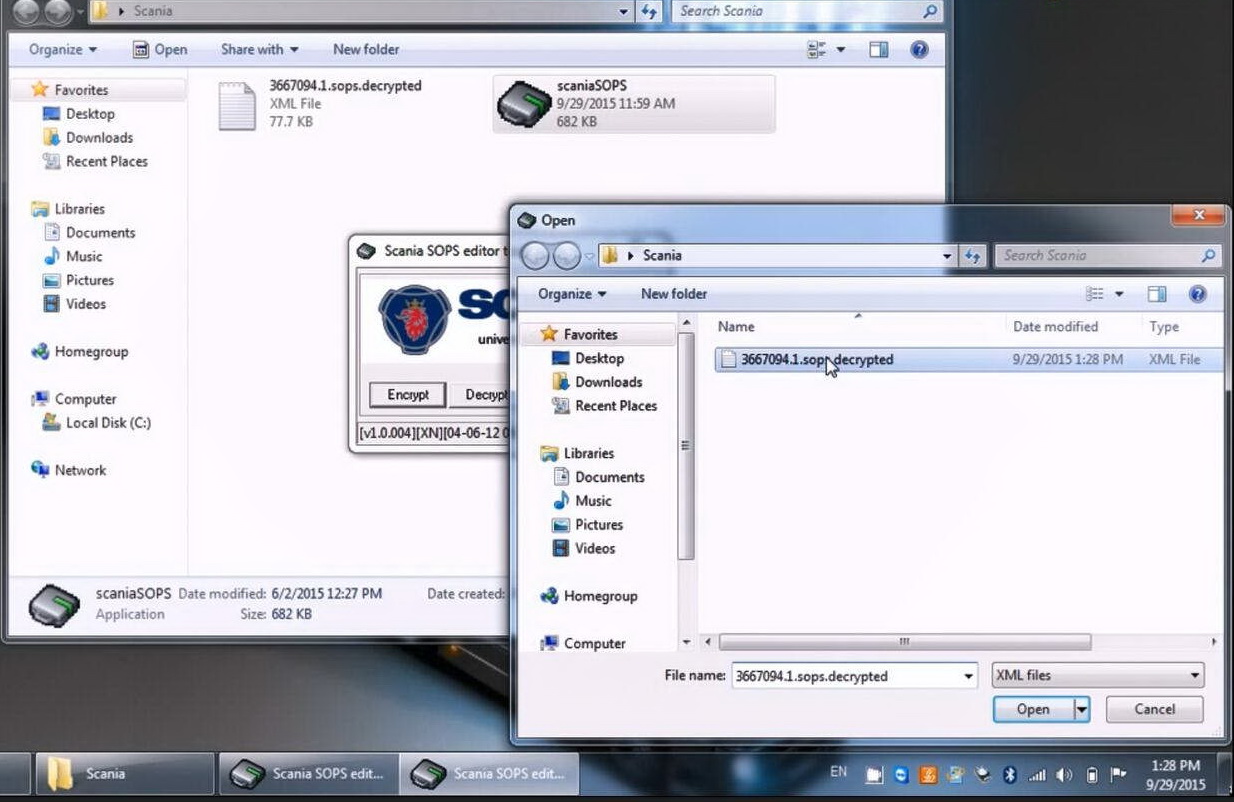Click the Encrypt button in Scania SOPS editor
1234x802 pixels.
pyautogui.click(x=408, y=395)
